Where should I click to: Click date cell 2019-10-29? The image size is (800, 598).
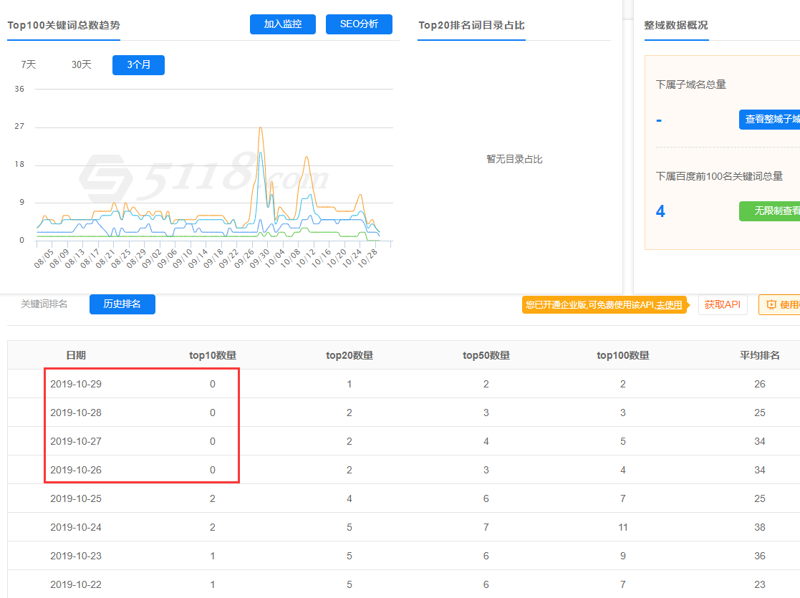click(76, 384)
